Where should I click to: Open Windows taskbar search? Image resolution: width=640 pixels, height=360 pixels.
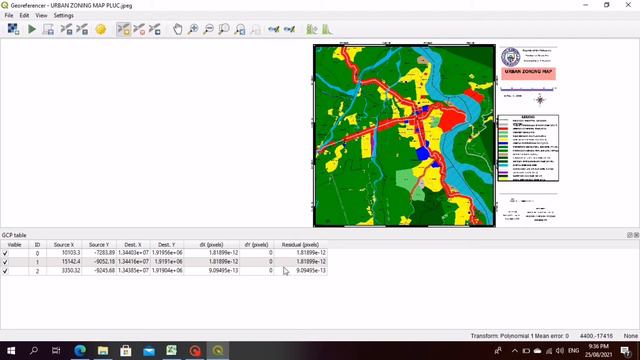tap(34, 351)
